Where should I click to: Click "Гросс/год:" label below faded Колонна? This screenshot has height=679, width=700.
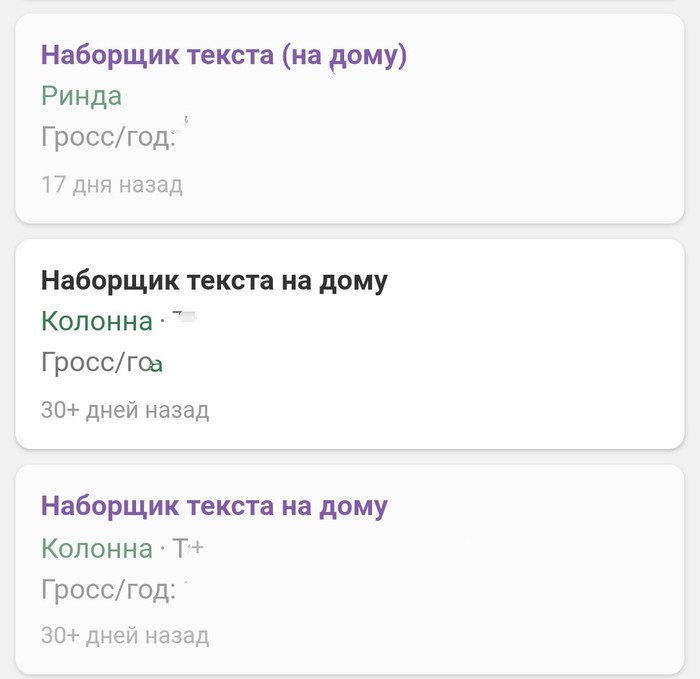pyautogui.click(x=108, y=589)
